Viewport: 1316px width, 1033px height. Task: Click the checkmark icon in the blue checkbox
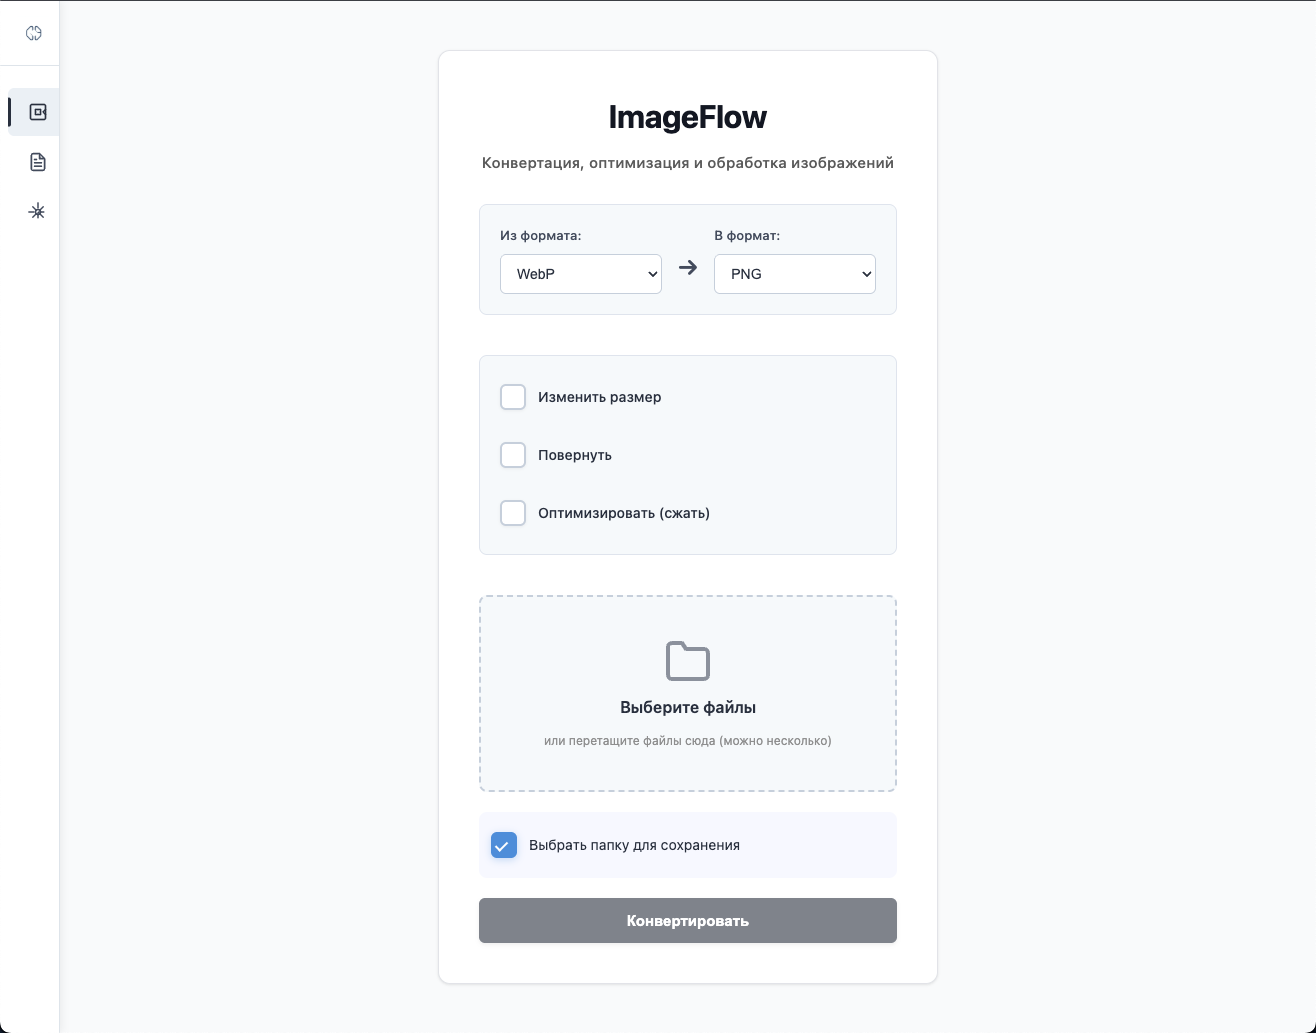pos(503,845)
